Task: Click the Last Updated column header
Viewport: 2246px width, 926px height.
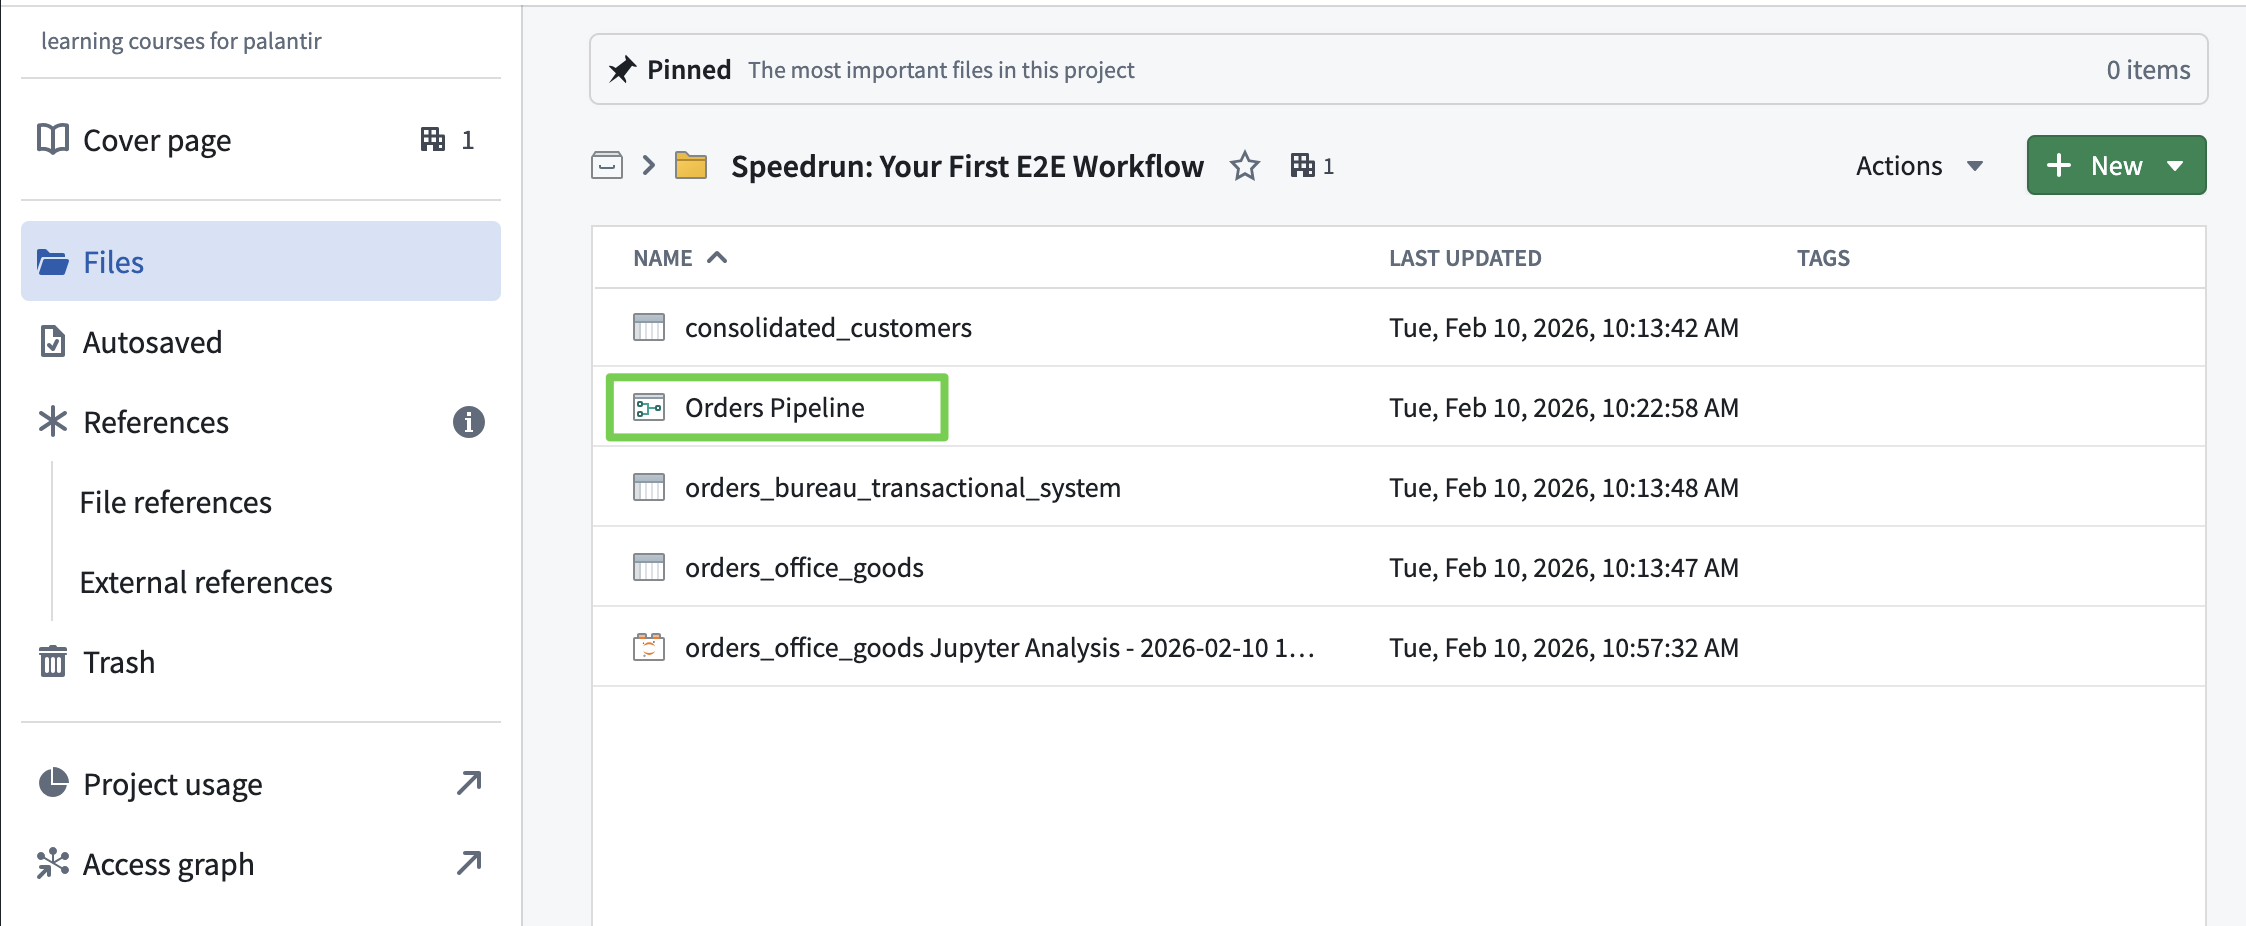Action: [x=1464, y=258]
